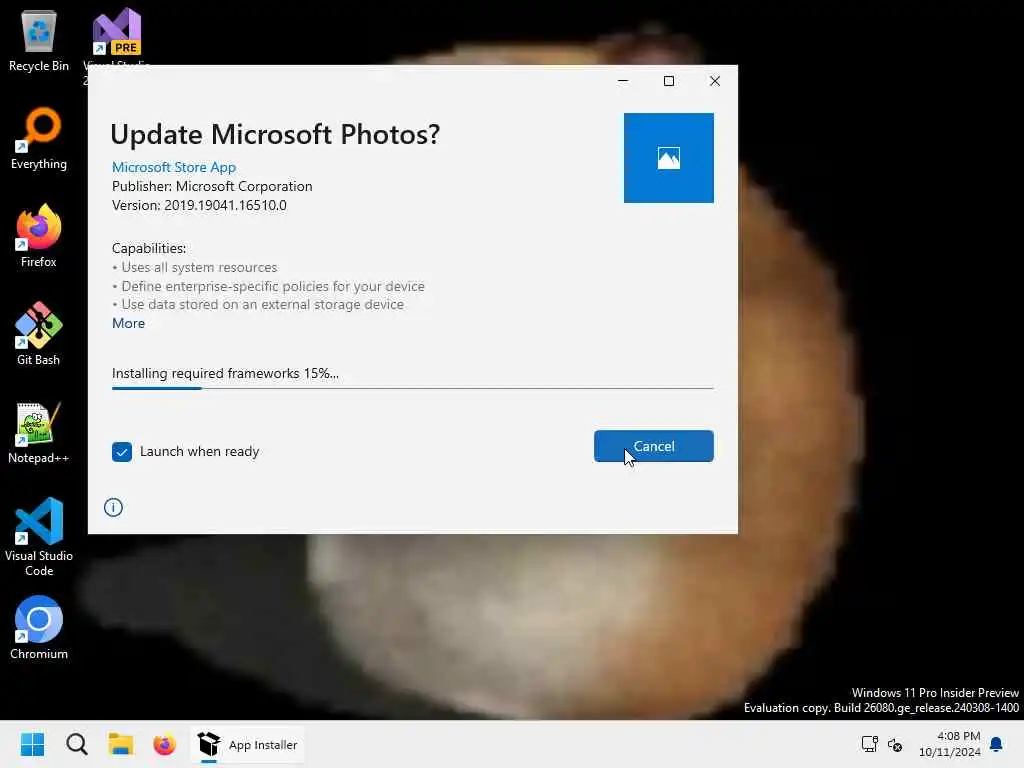
Task: Select the Recycle Bin desktop icon
Action: pos(39,42)
